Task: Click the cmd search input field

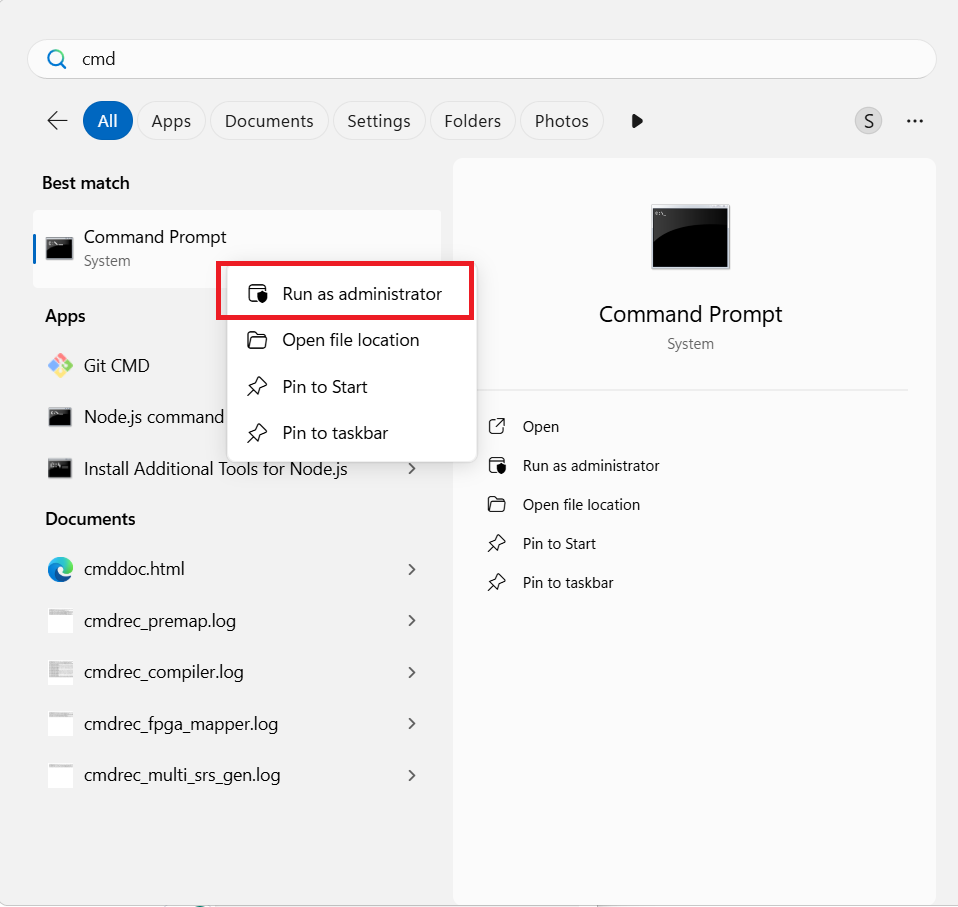Action: pyautogui.click(x=480, y=59)
